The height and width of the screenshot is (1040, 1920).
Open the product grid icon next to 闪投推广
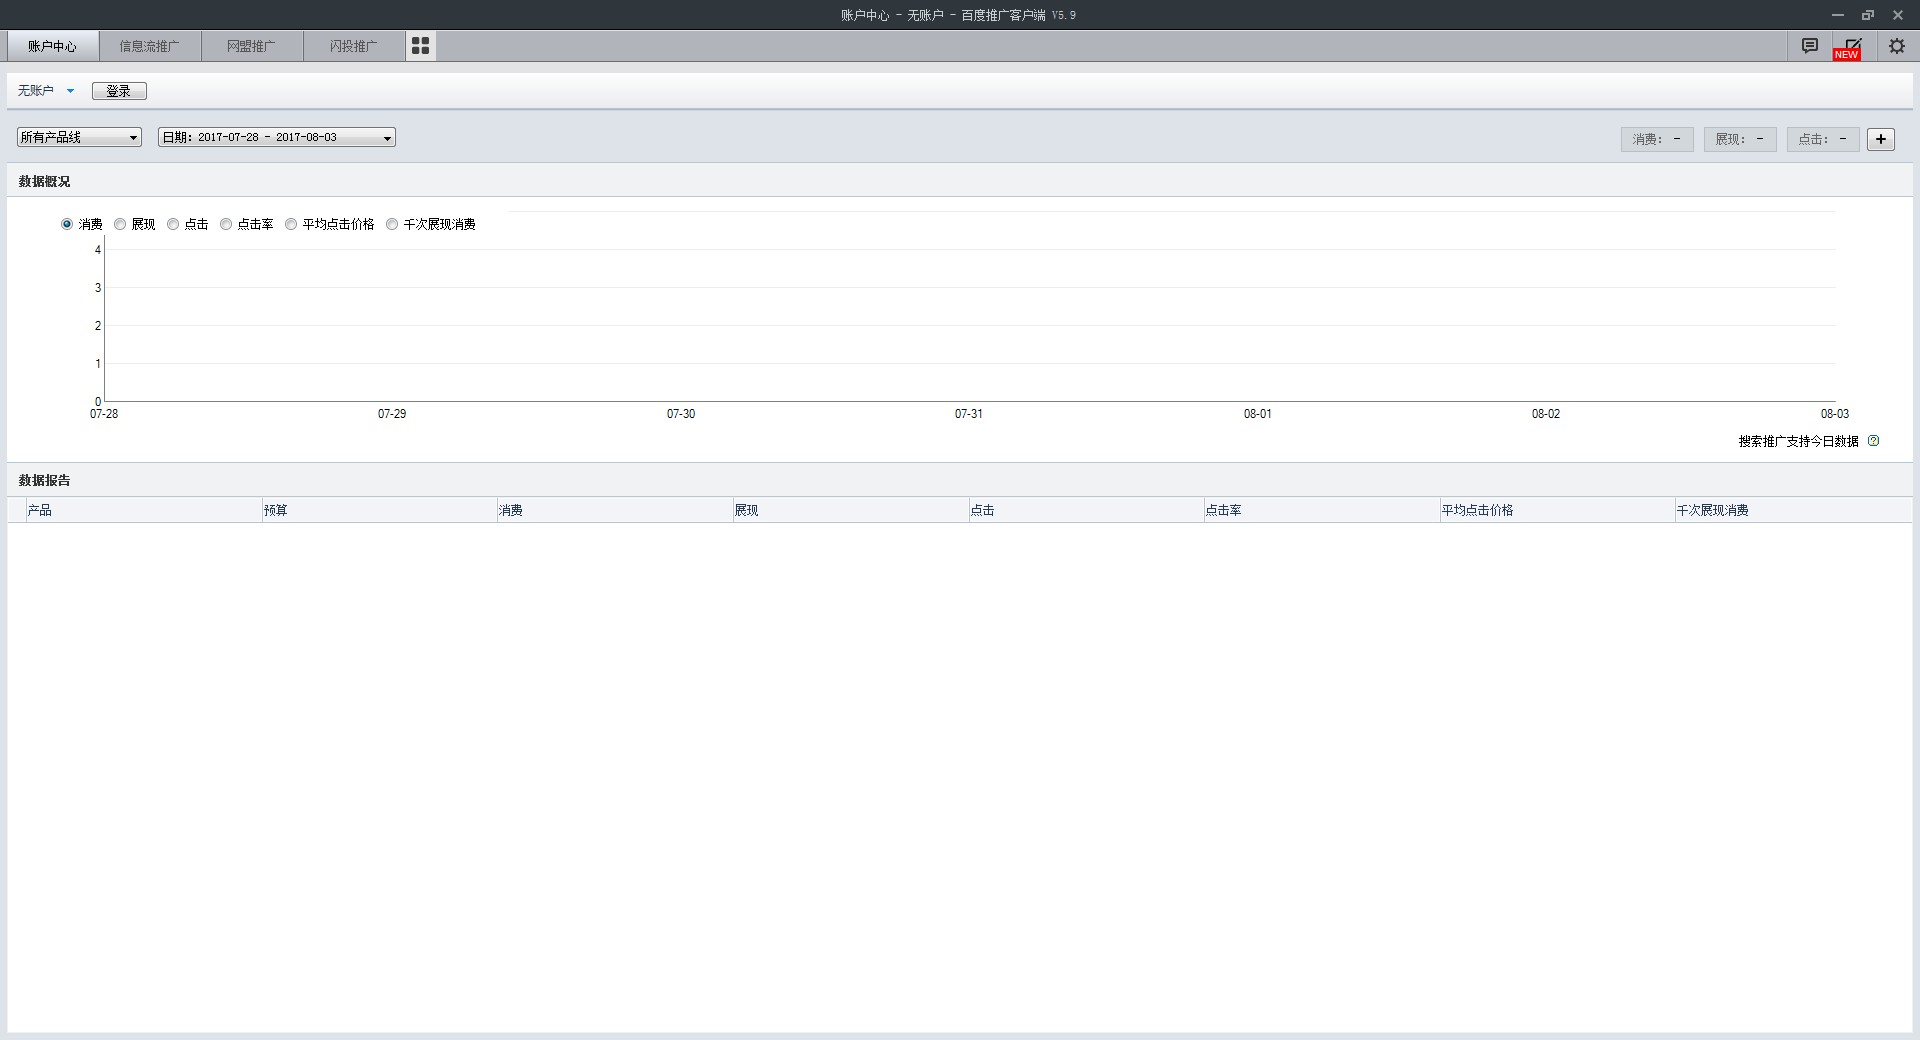pyautogui.click(x=420, y=46)
